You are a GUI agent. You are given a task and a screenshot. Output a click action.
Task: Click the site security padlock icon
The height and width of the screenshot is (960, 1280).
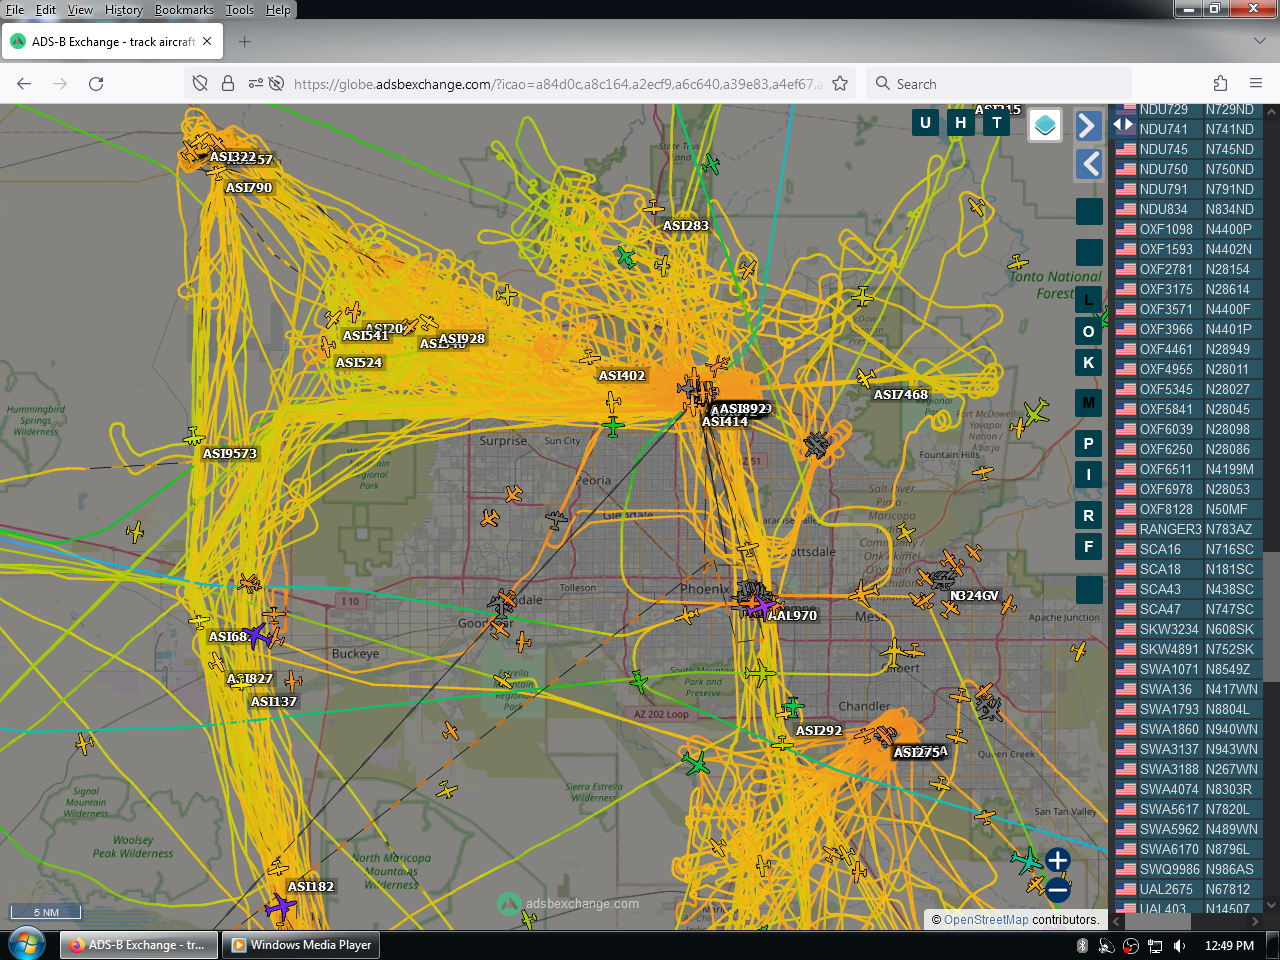click(x=228, y=84)
